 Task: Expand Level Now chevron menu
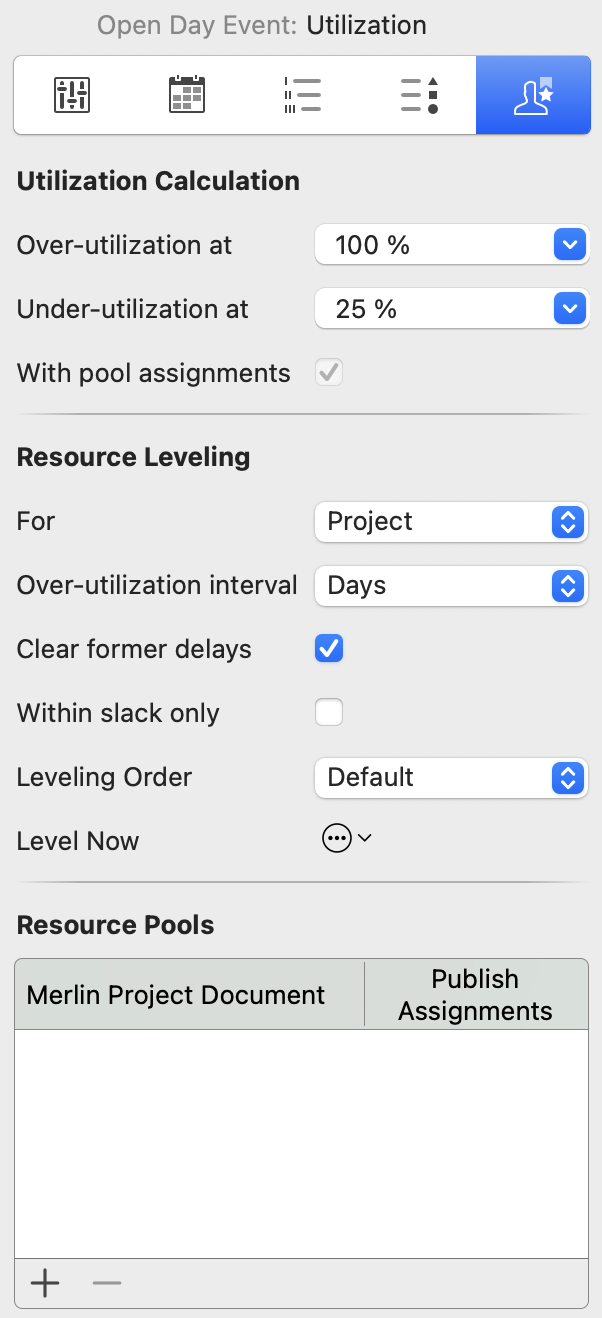(x=364, y=839)
